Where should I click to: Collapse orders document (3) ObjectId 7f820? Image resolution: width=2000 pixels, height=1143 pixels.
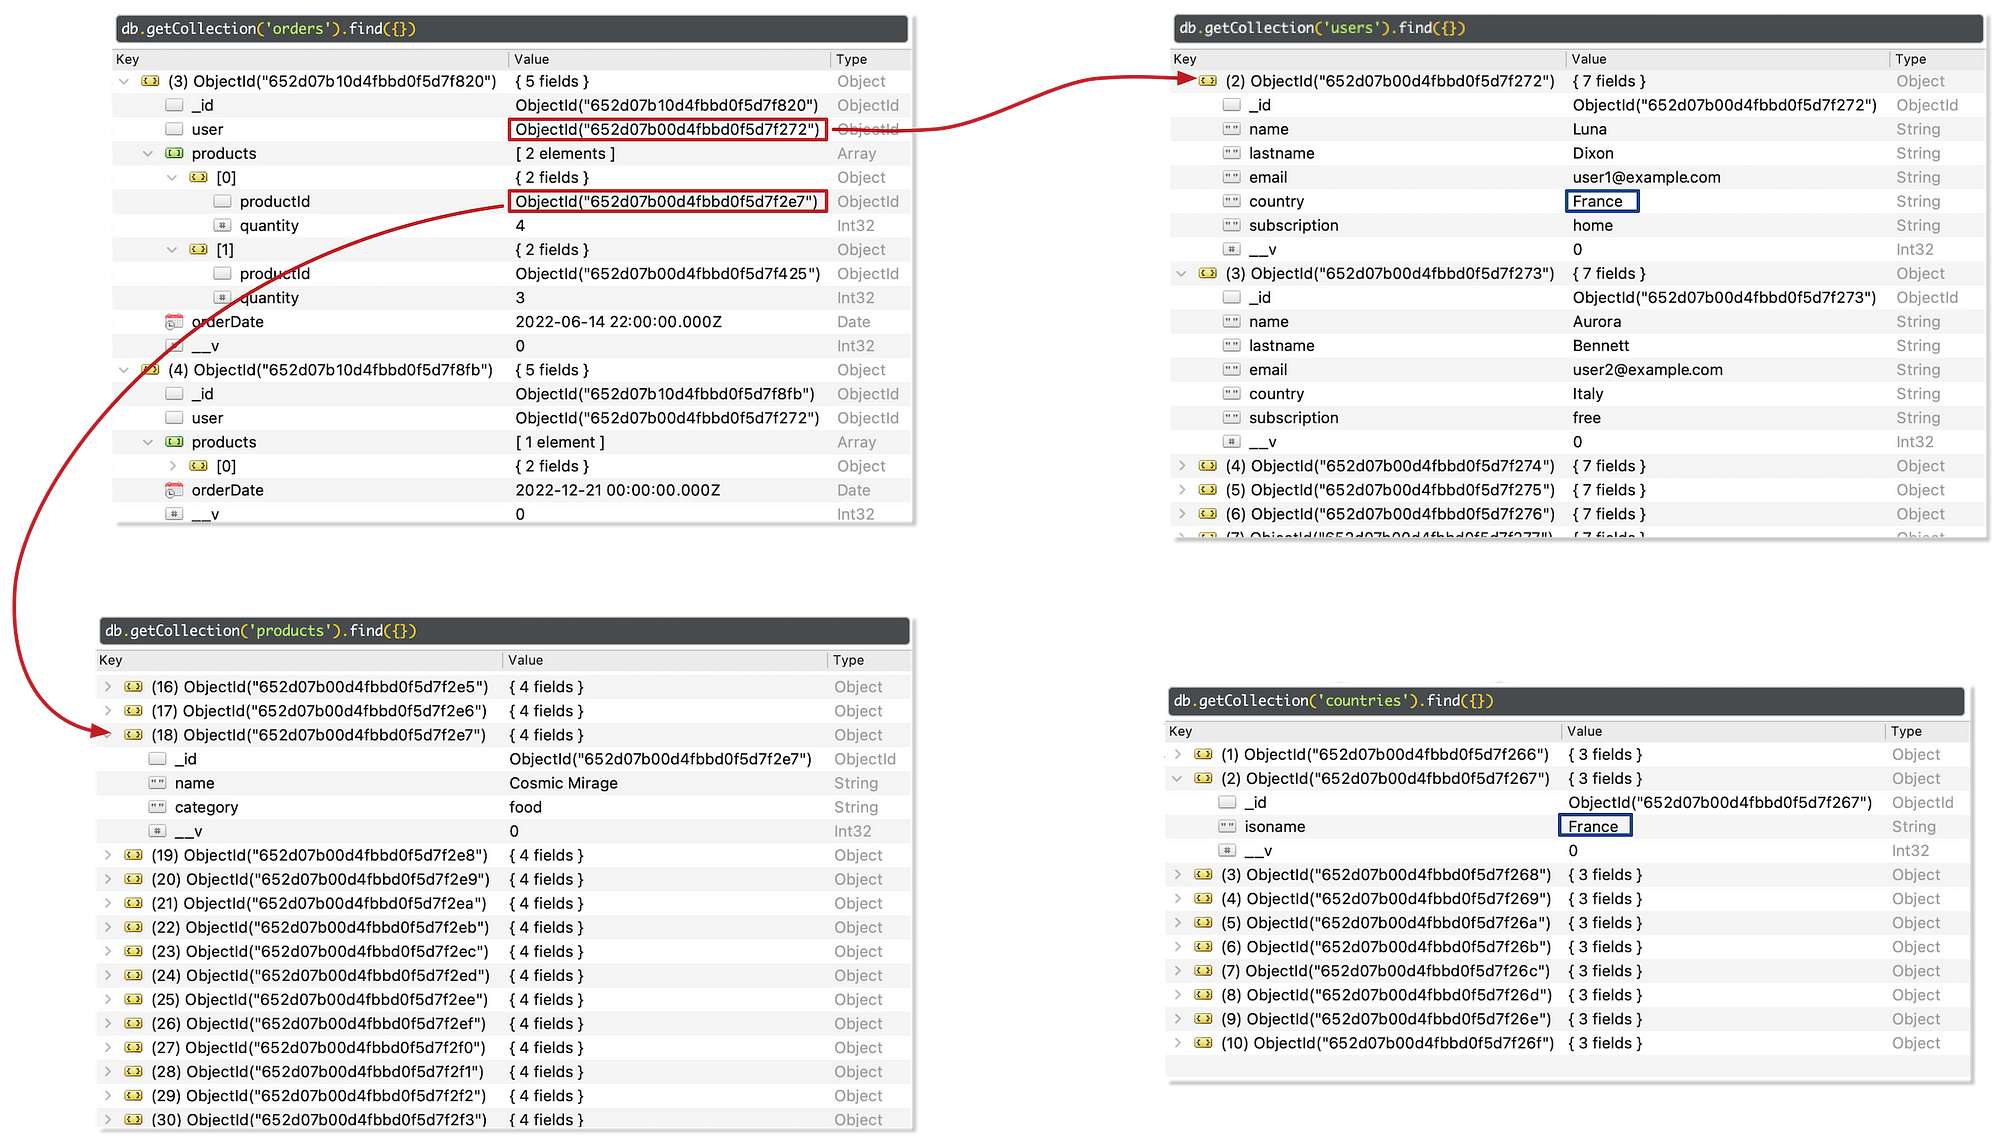(x=124, y=81)
